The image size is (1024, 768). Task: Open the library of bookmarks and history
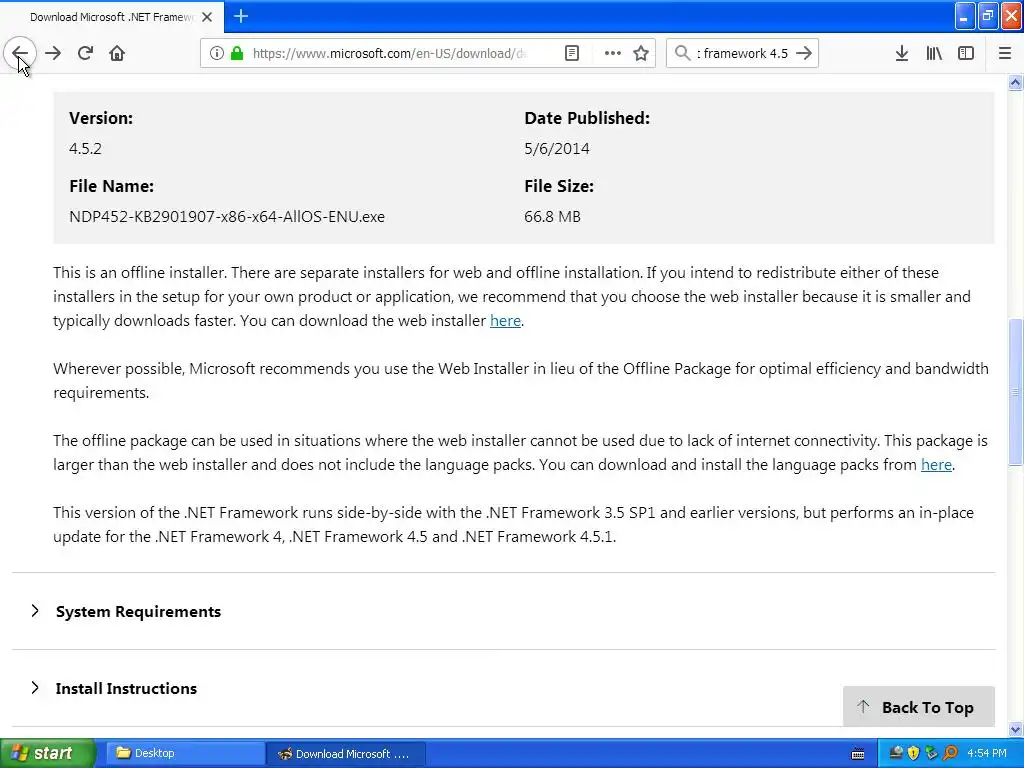tap(934, 54)
